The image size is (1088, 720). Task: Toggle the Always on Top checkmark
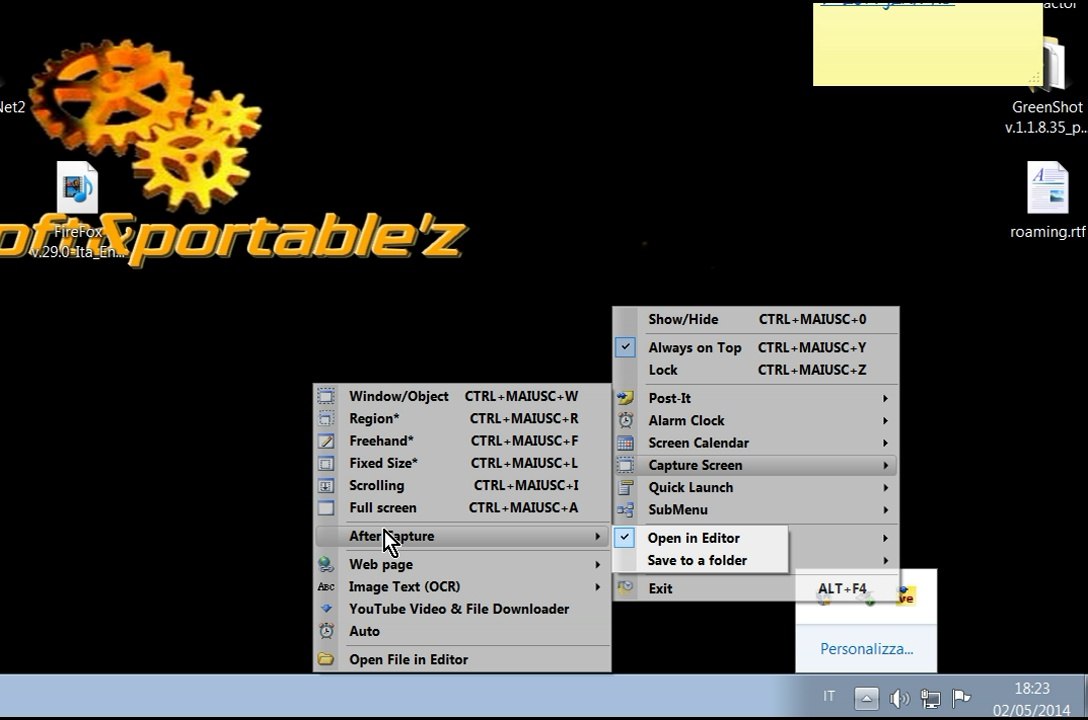coord(625,347)
